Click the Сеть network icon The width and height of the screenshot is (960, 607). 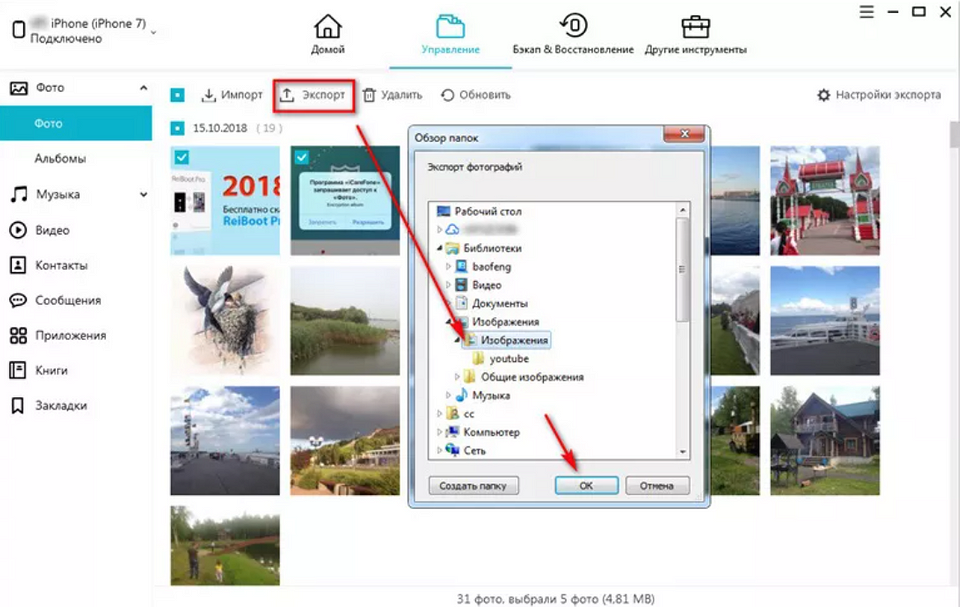pos(452,450)
